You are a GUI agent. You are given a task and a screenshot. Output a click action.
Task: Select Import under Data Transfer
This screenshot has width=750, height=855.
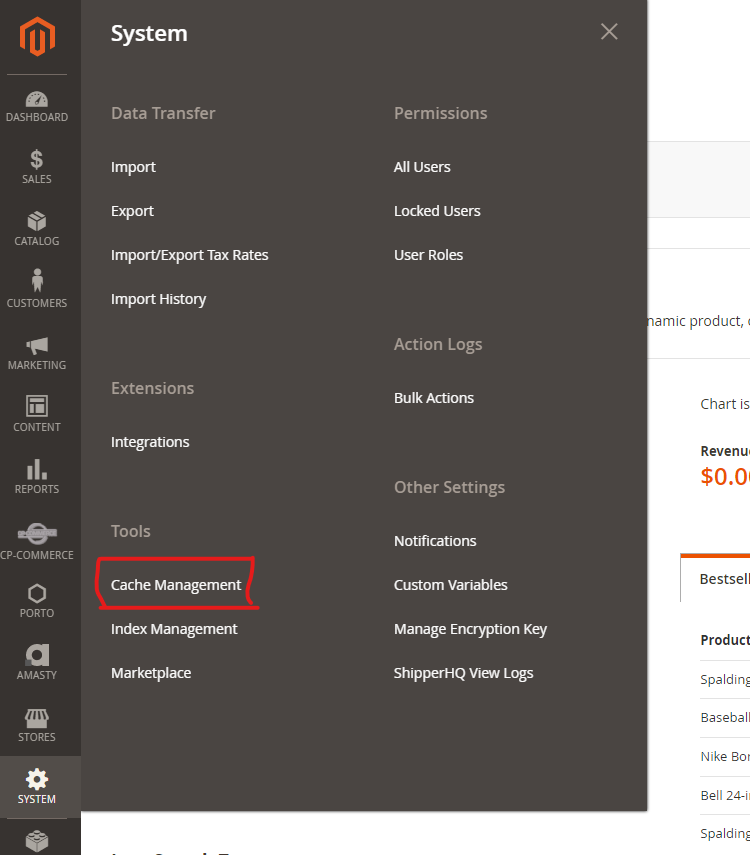click(133, 167)
